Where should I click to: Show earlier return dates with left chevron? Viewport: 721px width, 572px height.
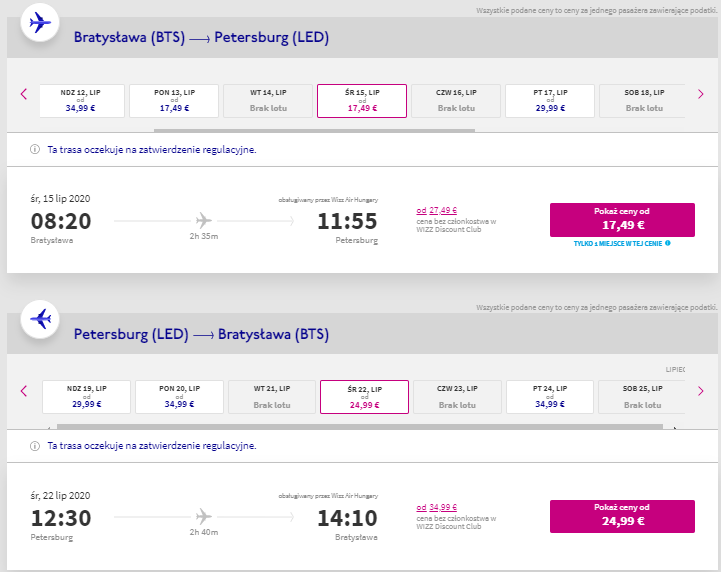[24, 391]
